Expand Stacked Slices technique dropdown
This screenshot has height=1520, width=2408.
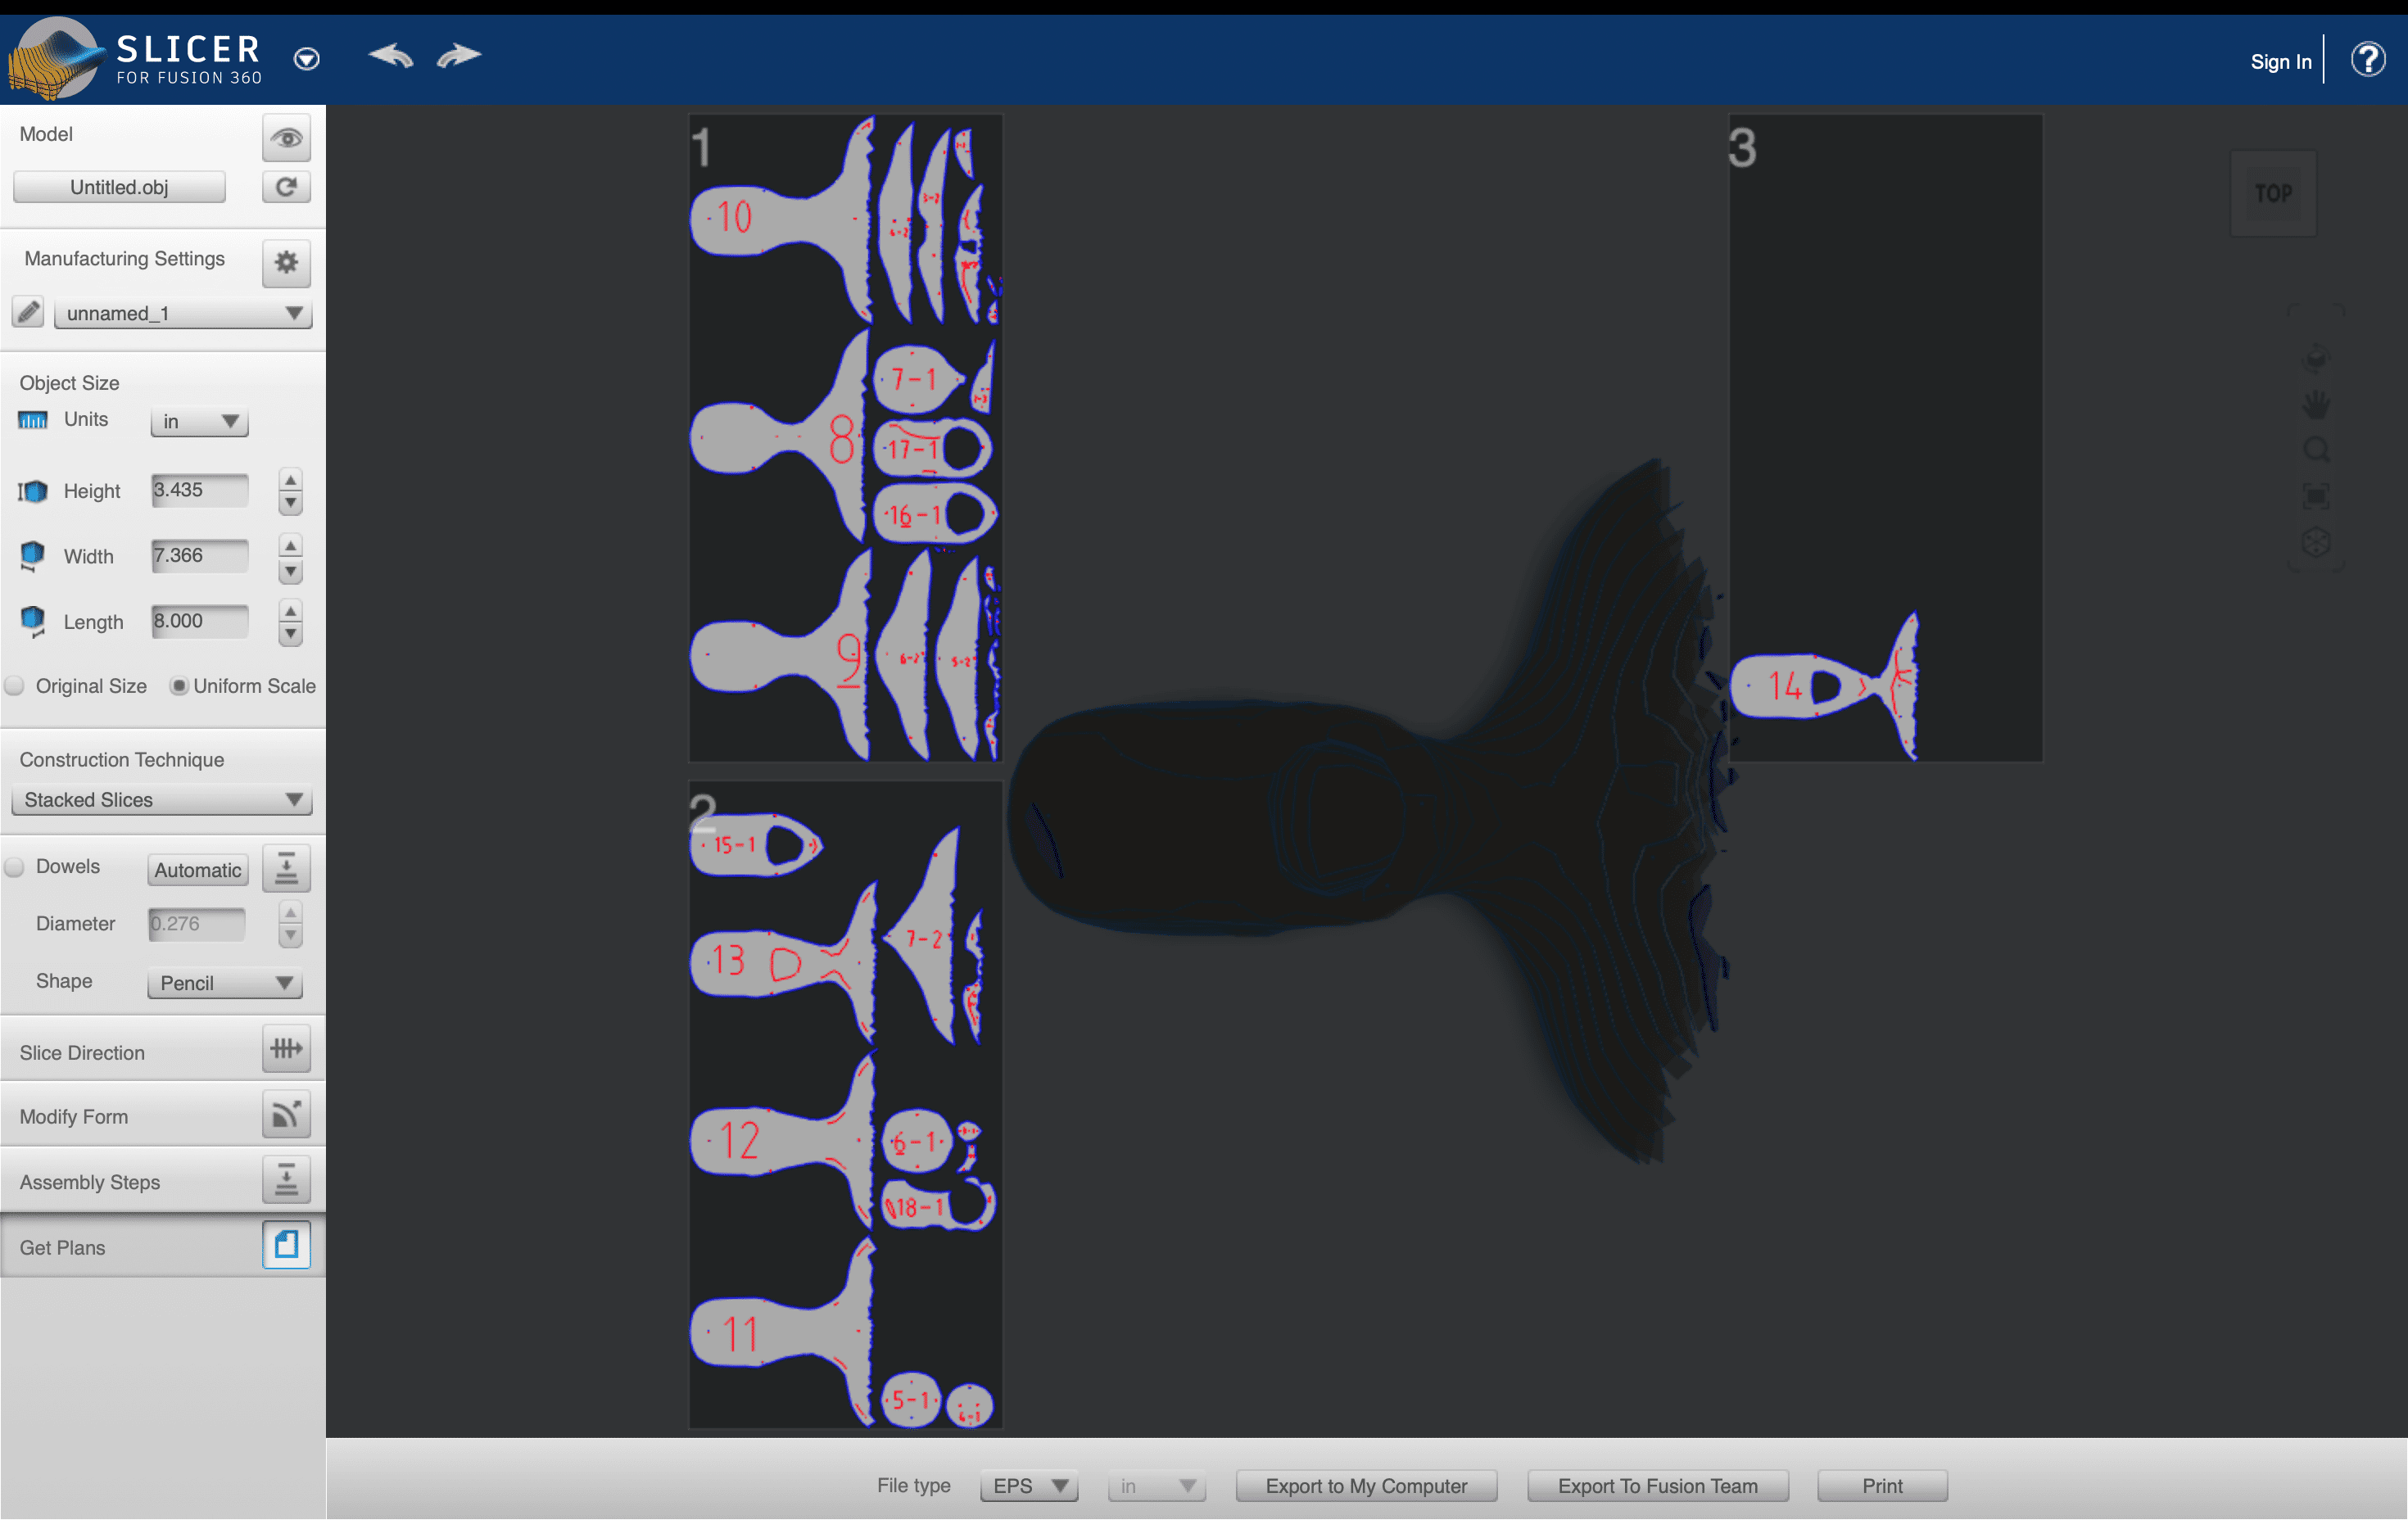[x=162, y=800]
